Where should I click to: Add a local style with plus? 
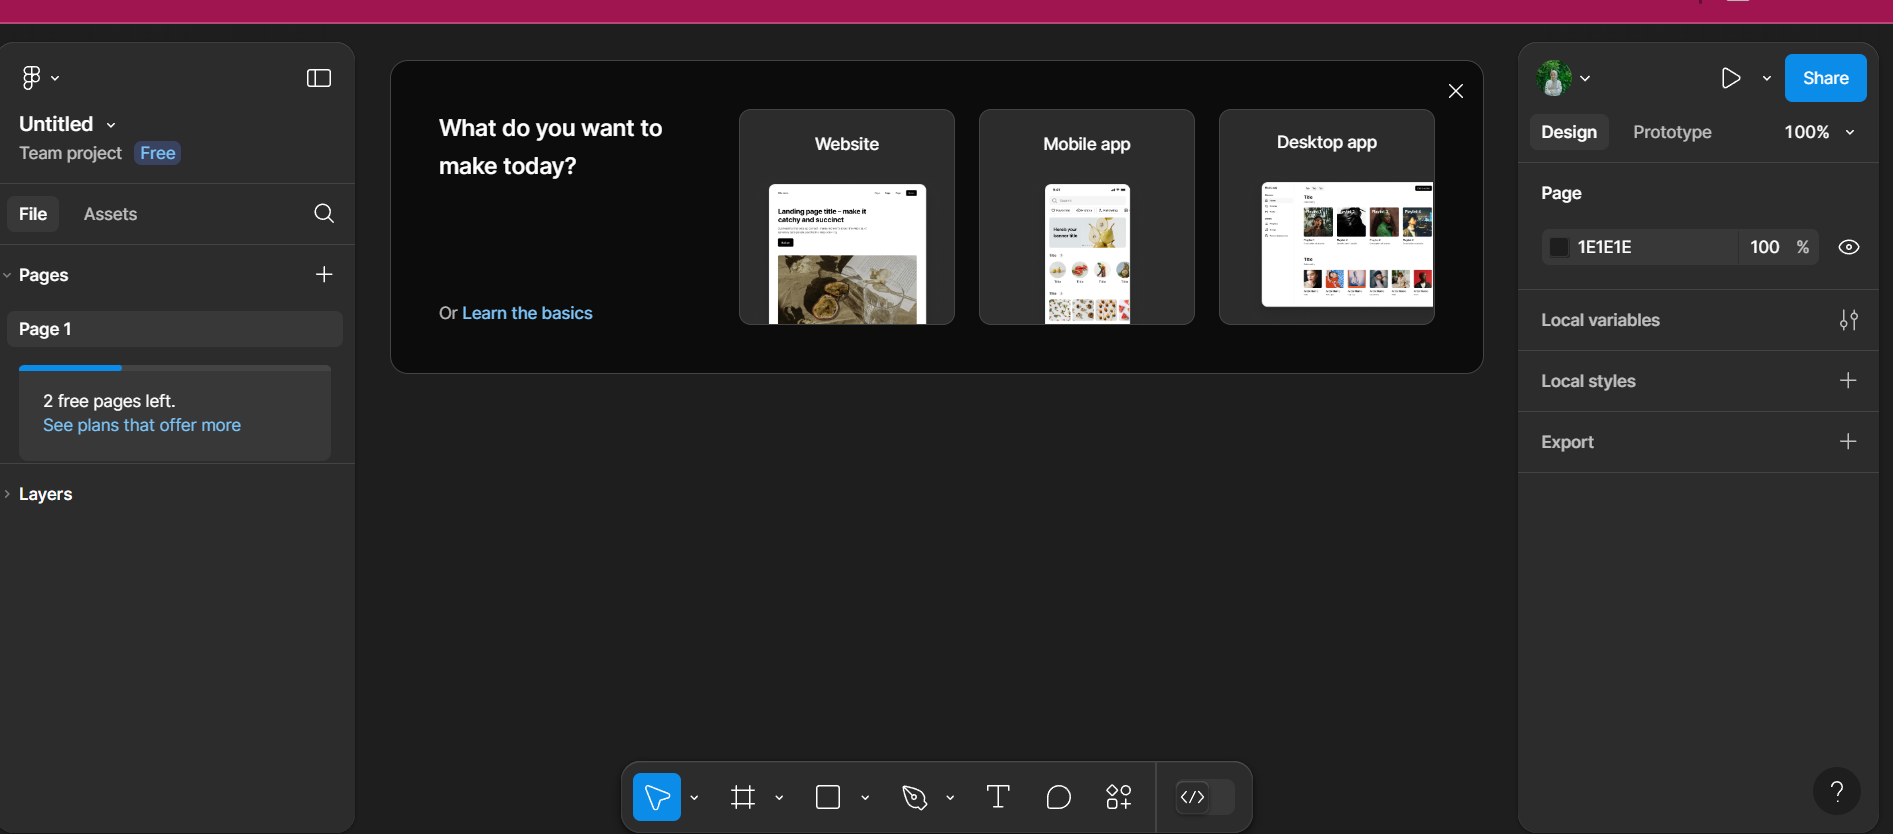(1848, 380)
